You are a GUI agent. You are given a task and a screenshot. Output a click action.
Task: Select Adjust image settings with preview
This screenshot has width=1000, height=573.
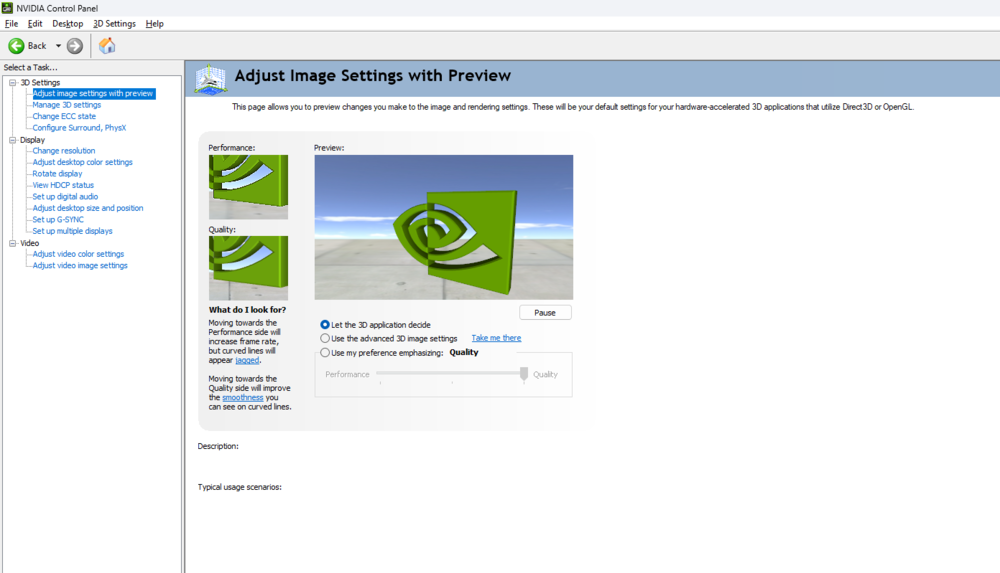pyautogui.click(x=93, y=93)
